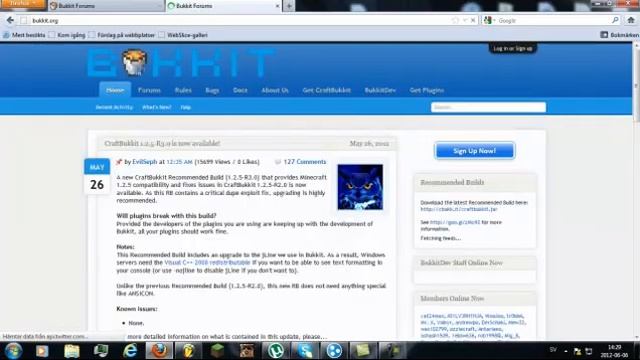The width and height of the screenshot is (640, 360).
Task: Select the active Bukkit Forums tab
Action: pyautogui.click(x=223, y=6)
